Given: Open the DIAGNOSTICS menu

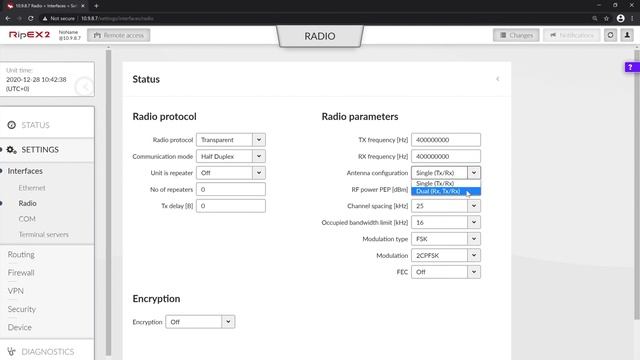Looking at the screenshot, I should [47, 351].
